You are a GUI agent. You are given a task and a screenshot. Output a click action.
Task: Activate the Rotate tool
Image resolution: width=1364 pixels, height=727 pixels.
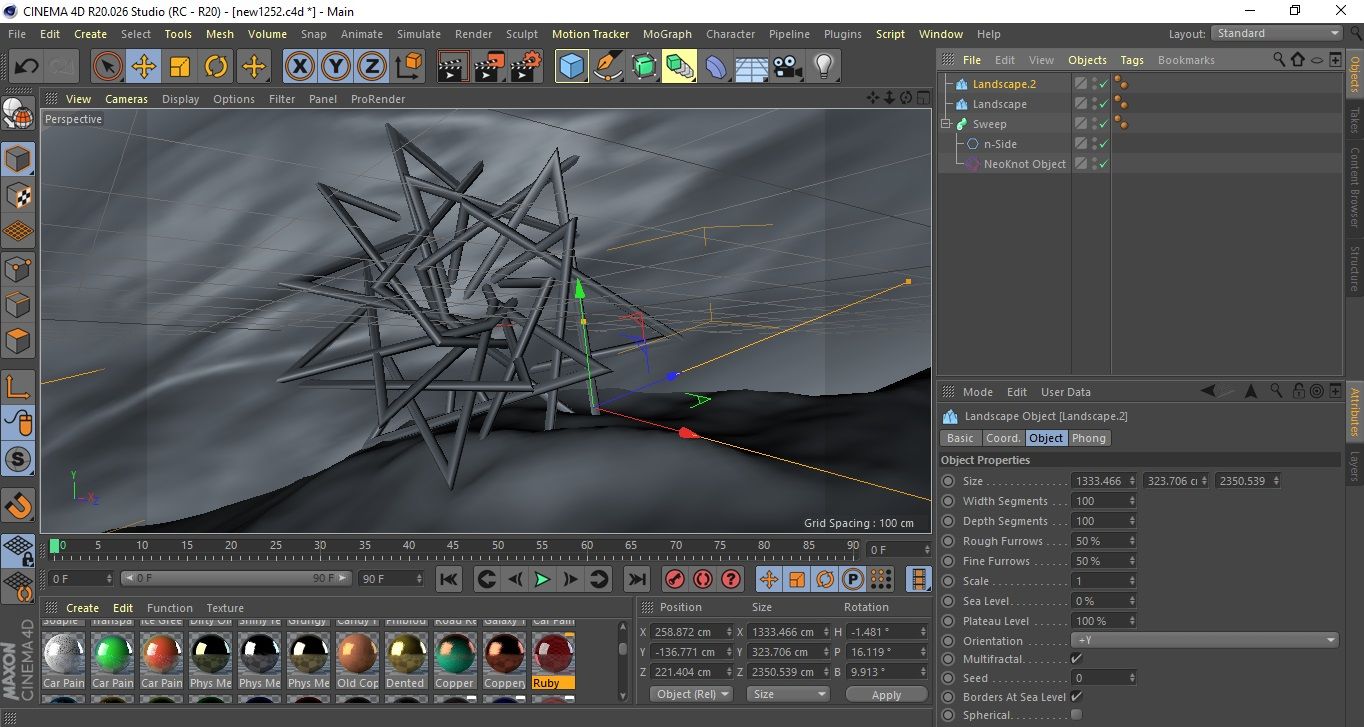216,67
